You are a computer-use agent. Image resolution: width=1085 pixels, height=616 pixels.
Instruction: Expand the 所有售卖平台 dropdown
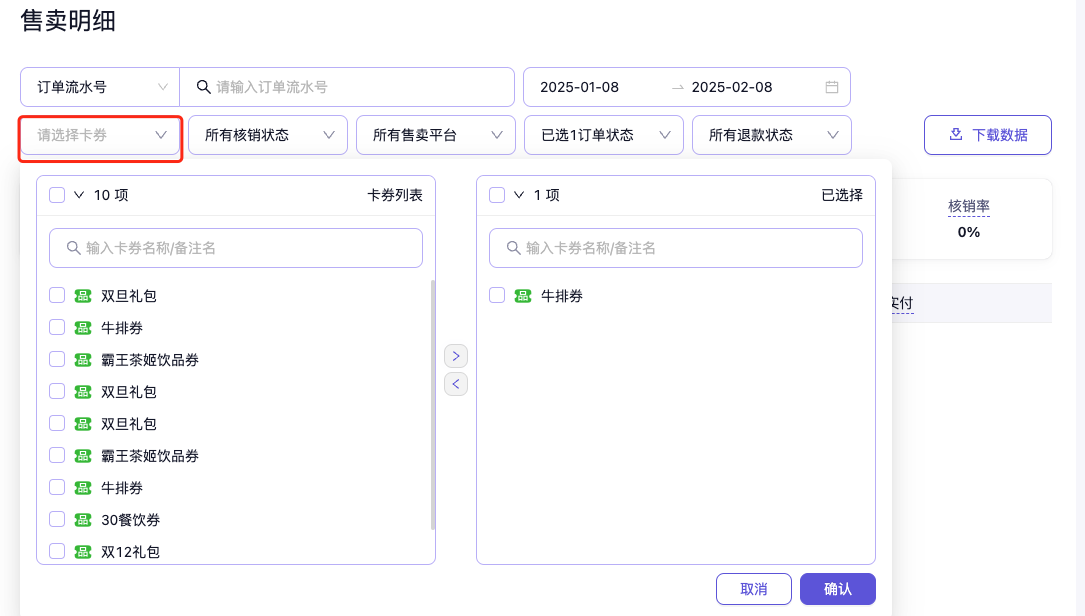tap(435, 135)
